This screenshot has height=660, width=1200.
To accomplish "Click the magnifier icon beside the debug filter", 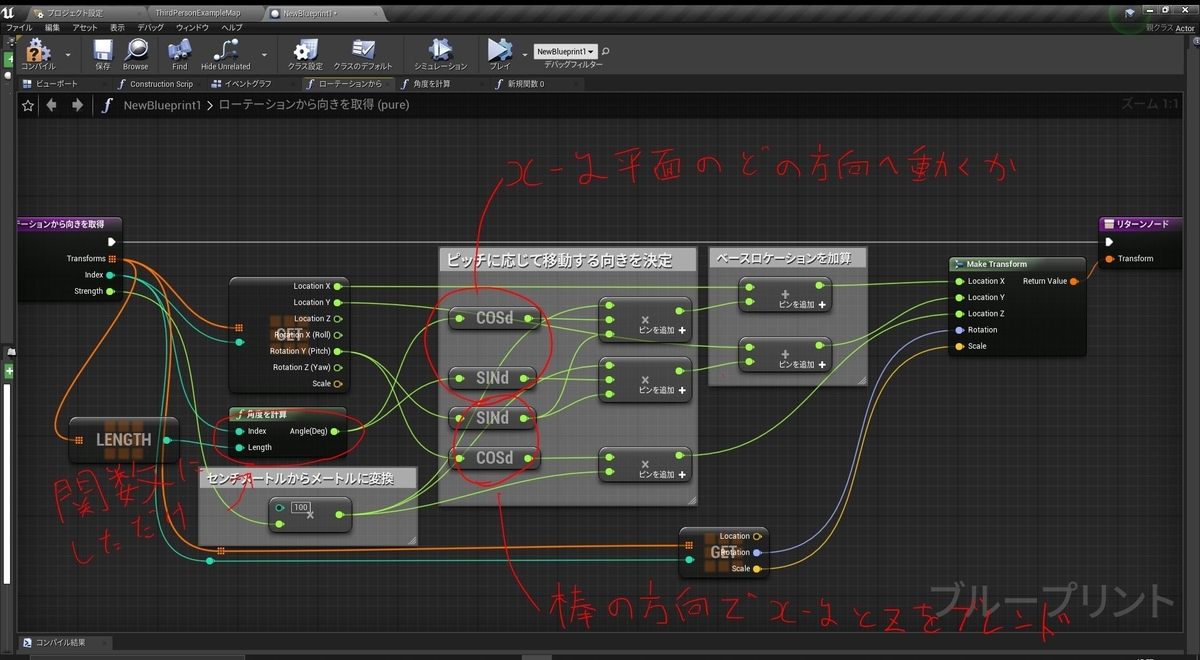I will [606, 51].
